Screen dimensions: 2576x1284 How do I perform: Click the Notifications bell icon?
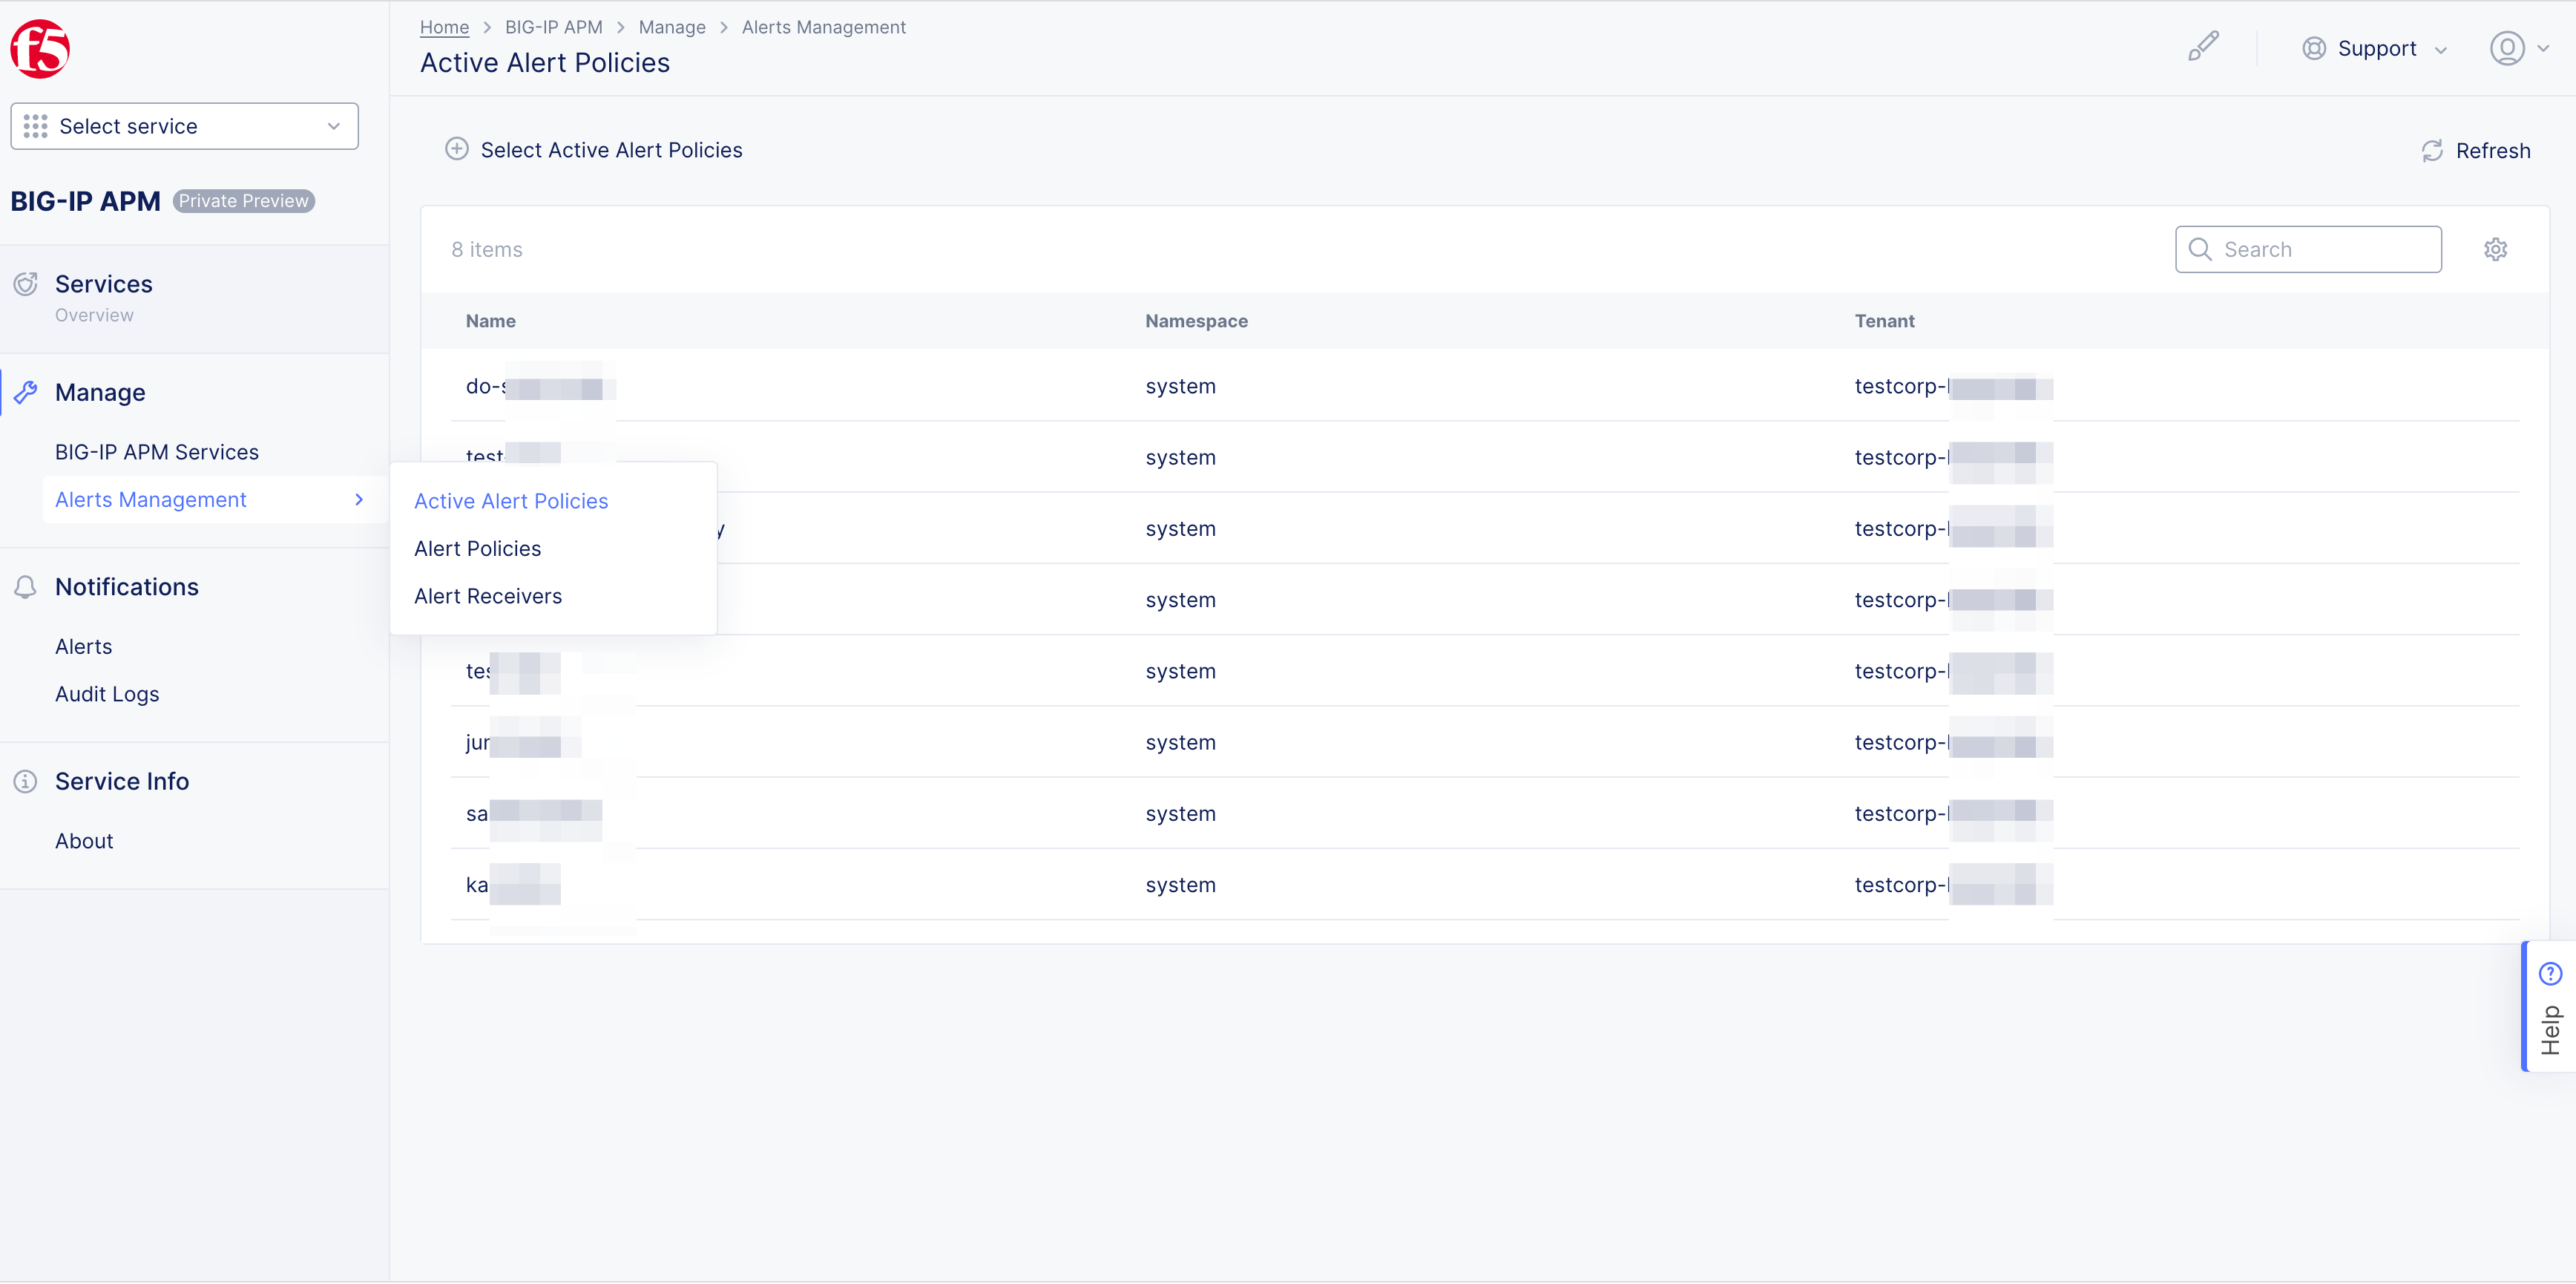coord(26,587)
